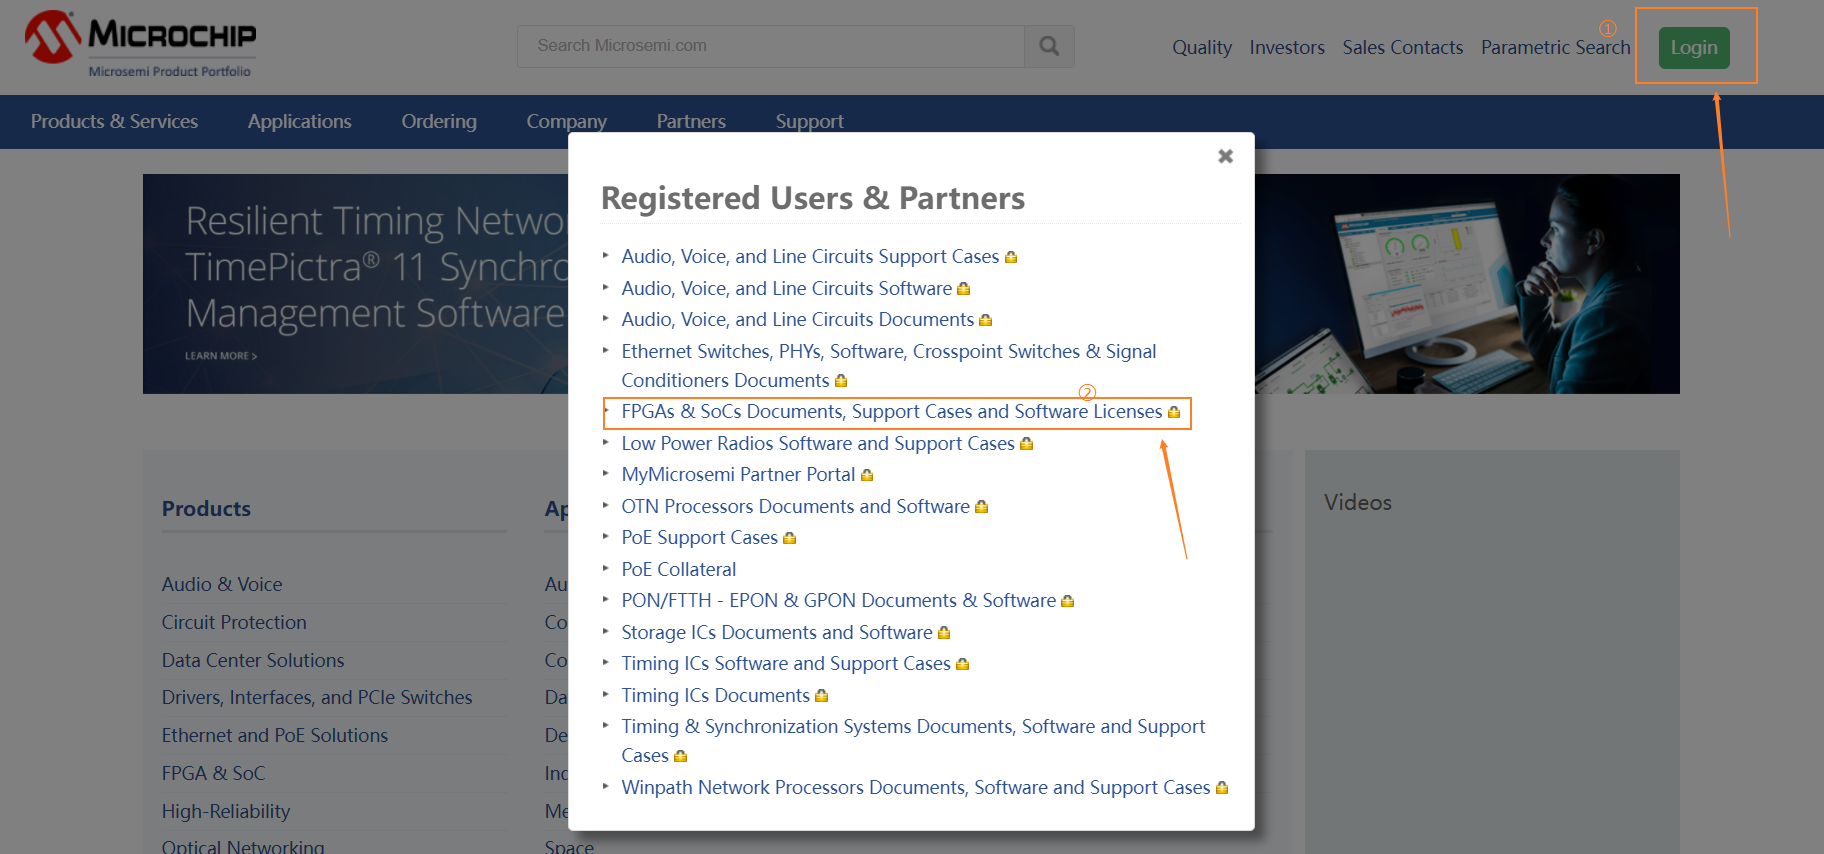Open the Partners menu
Screen dimensions: 1824x854
[691, 121]
